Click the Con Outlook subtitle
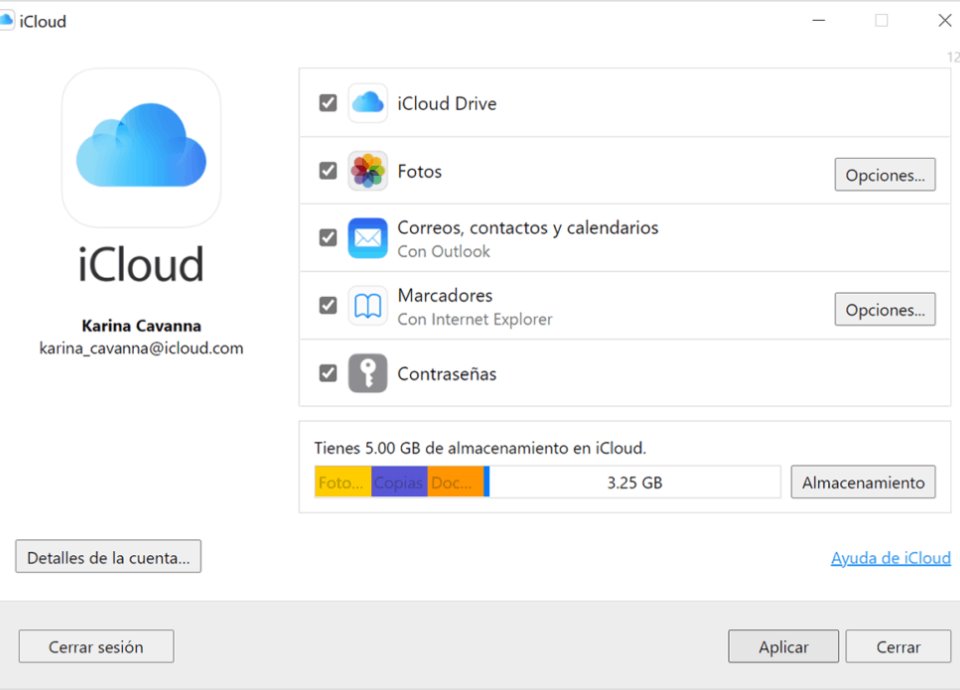 click(x=444, y=252)
